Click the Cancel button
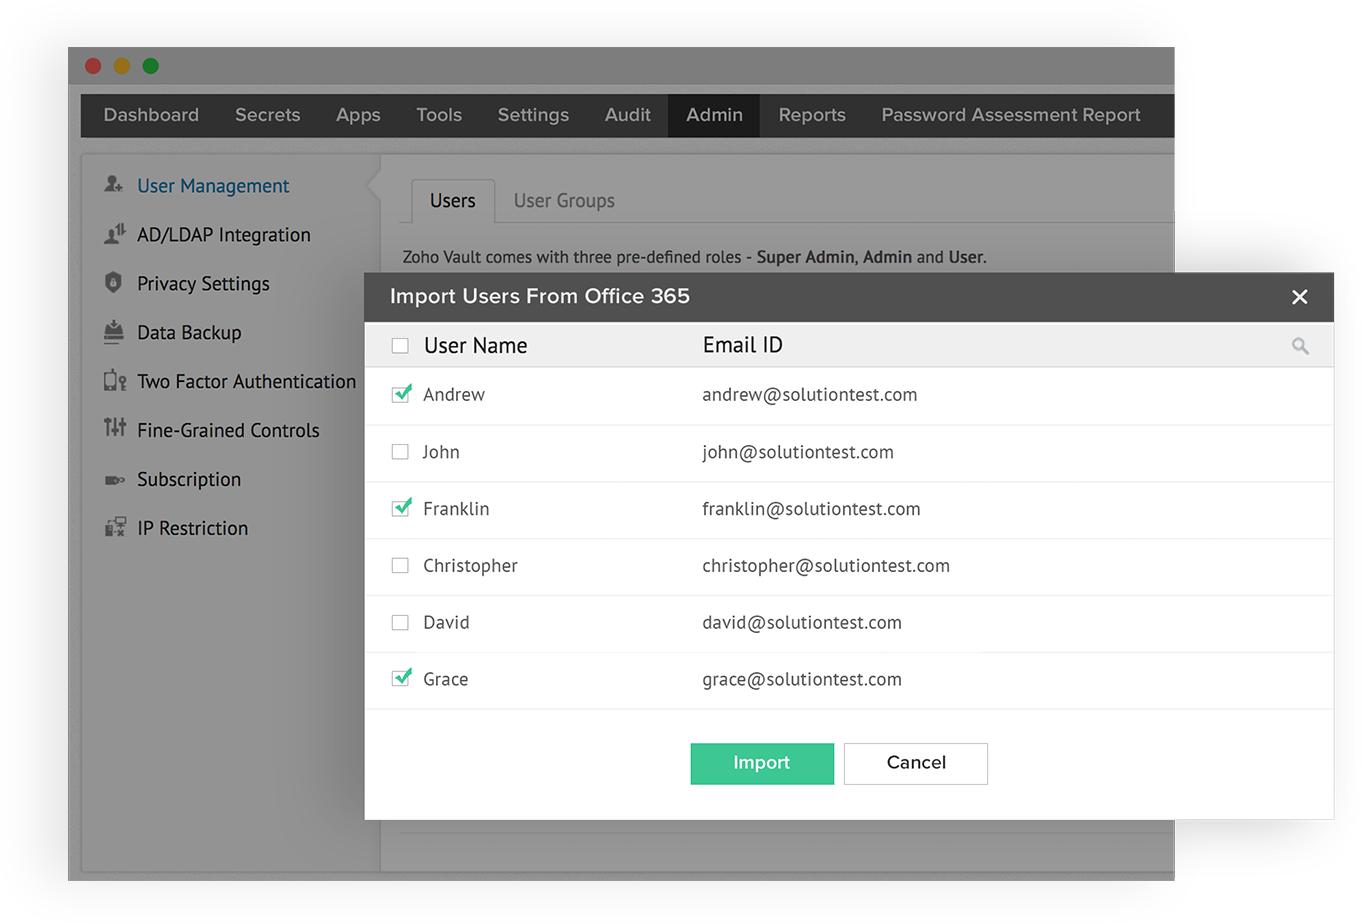The image size is (1362, 924). point(916,763)
